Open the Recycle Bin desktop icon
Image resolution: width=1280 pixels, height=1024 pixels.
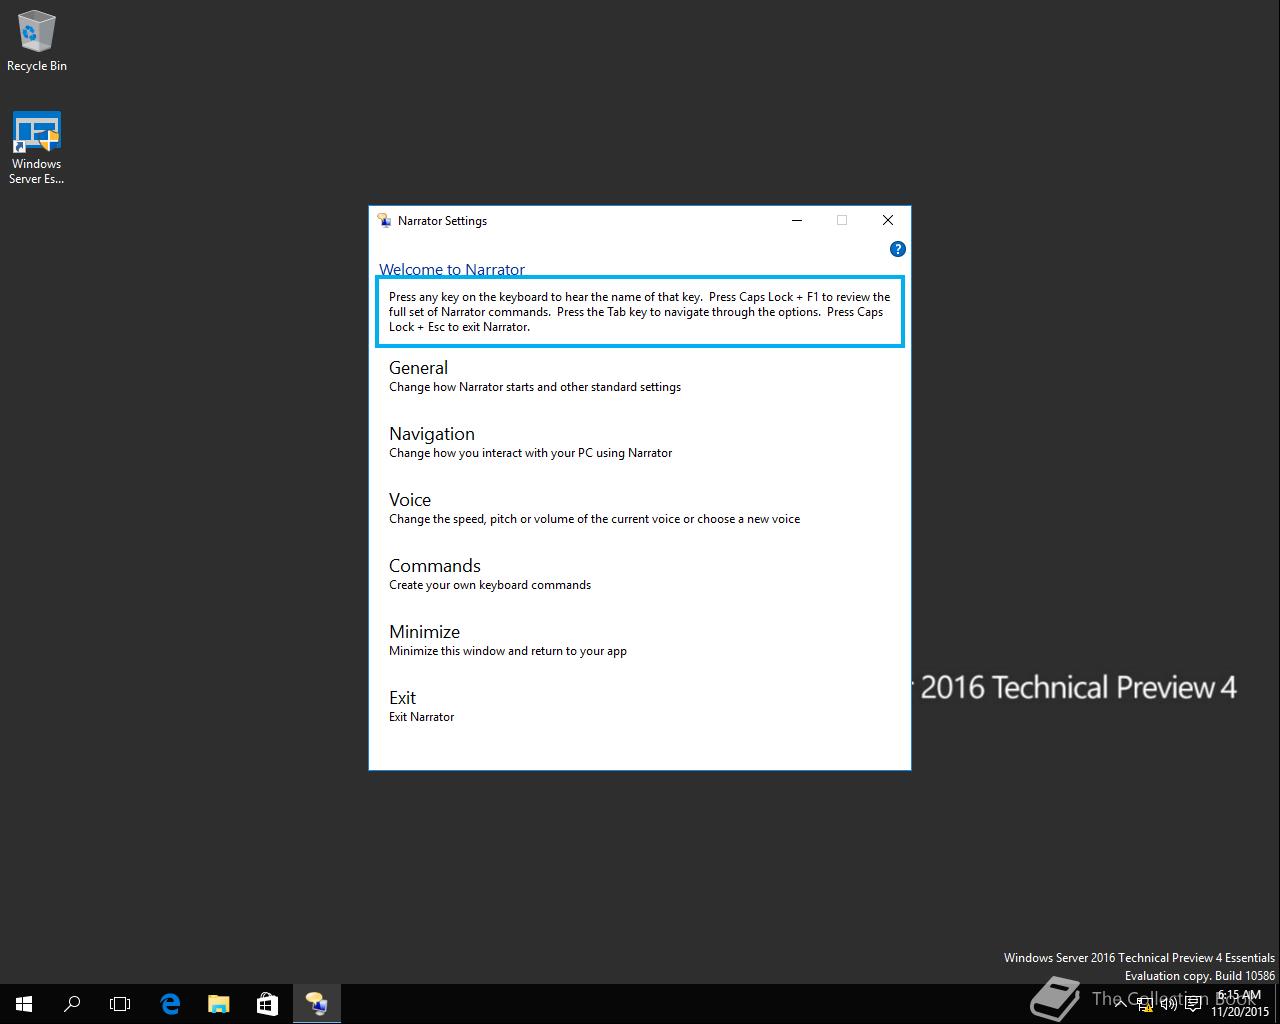(x=36, y=41)
